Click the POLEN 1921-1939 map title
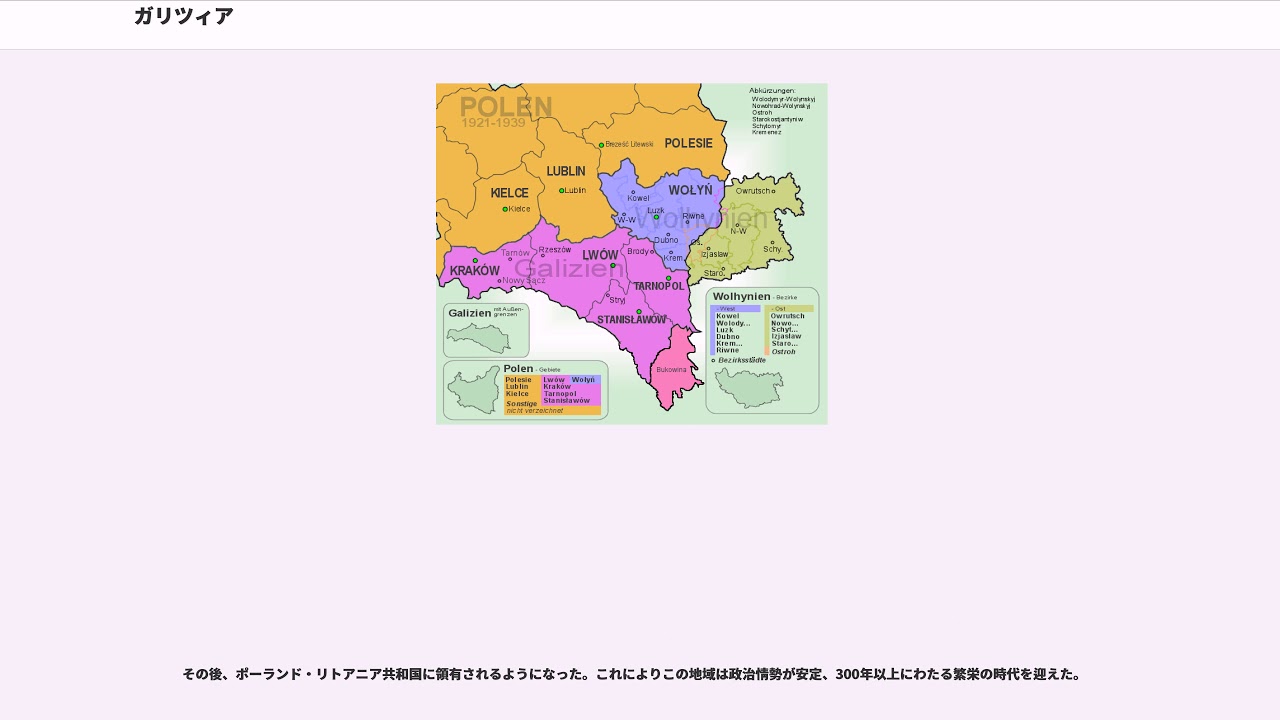 click(x=506, y=111)
